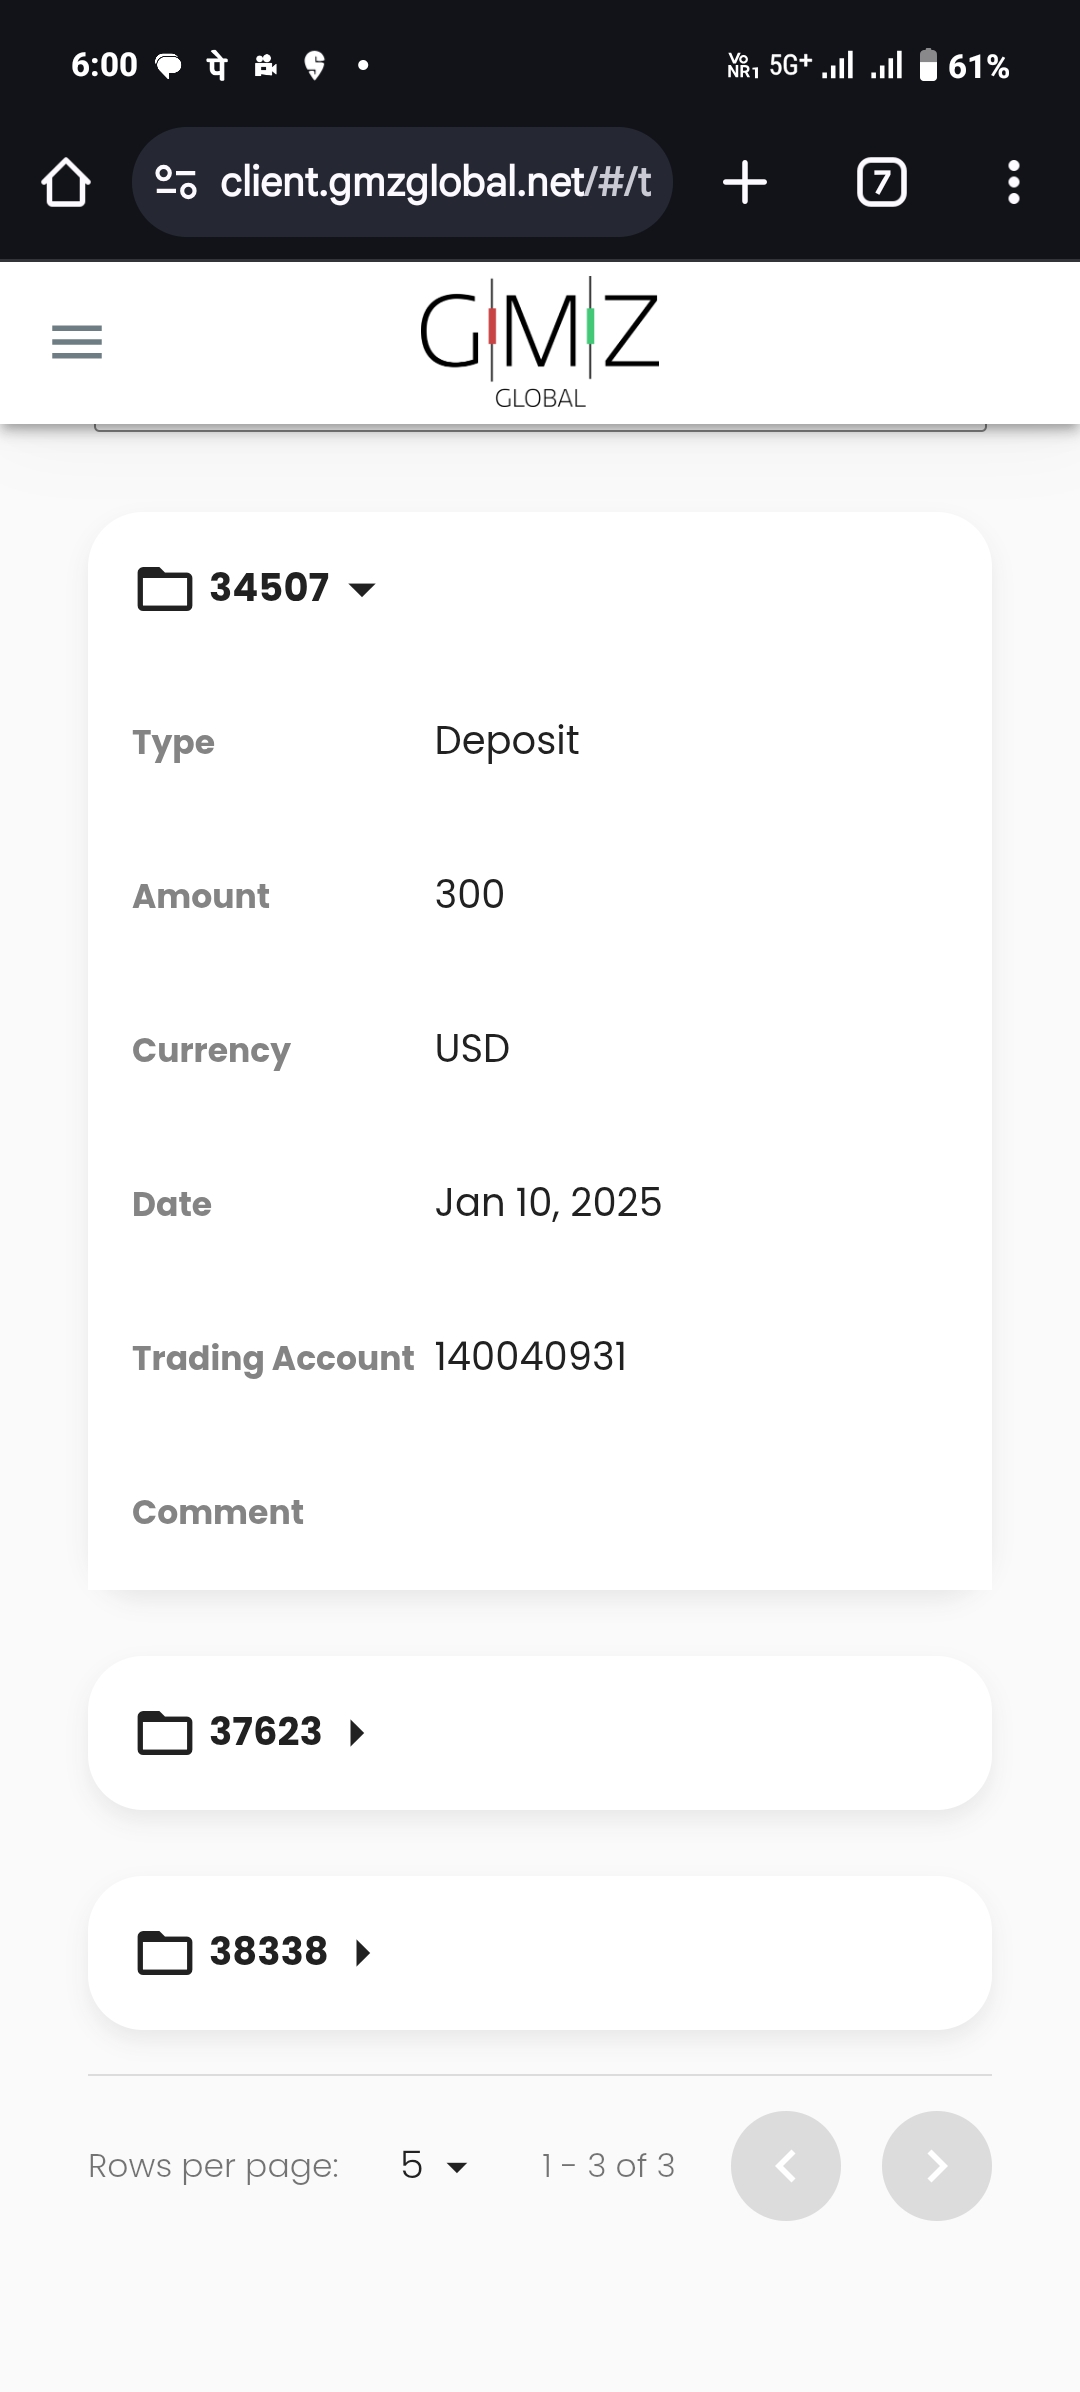
Task: Tap the battery indicator in status bar
Action: [928, 66]
